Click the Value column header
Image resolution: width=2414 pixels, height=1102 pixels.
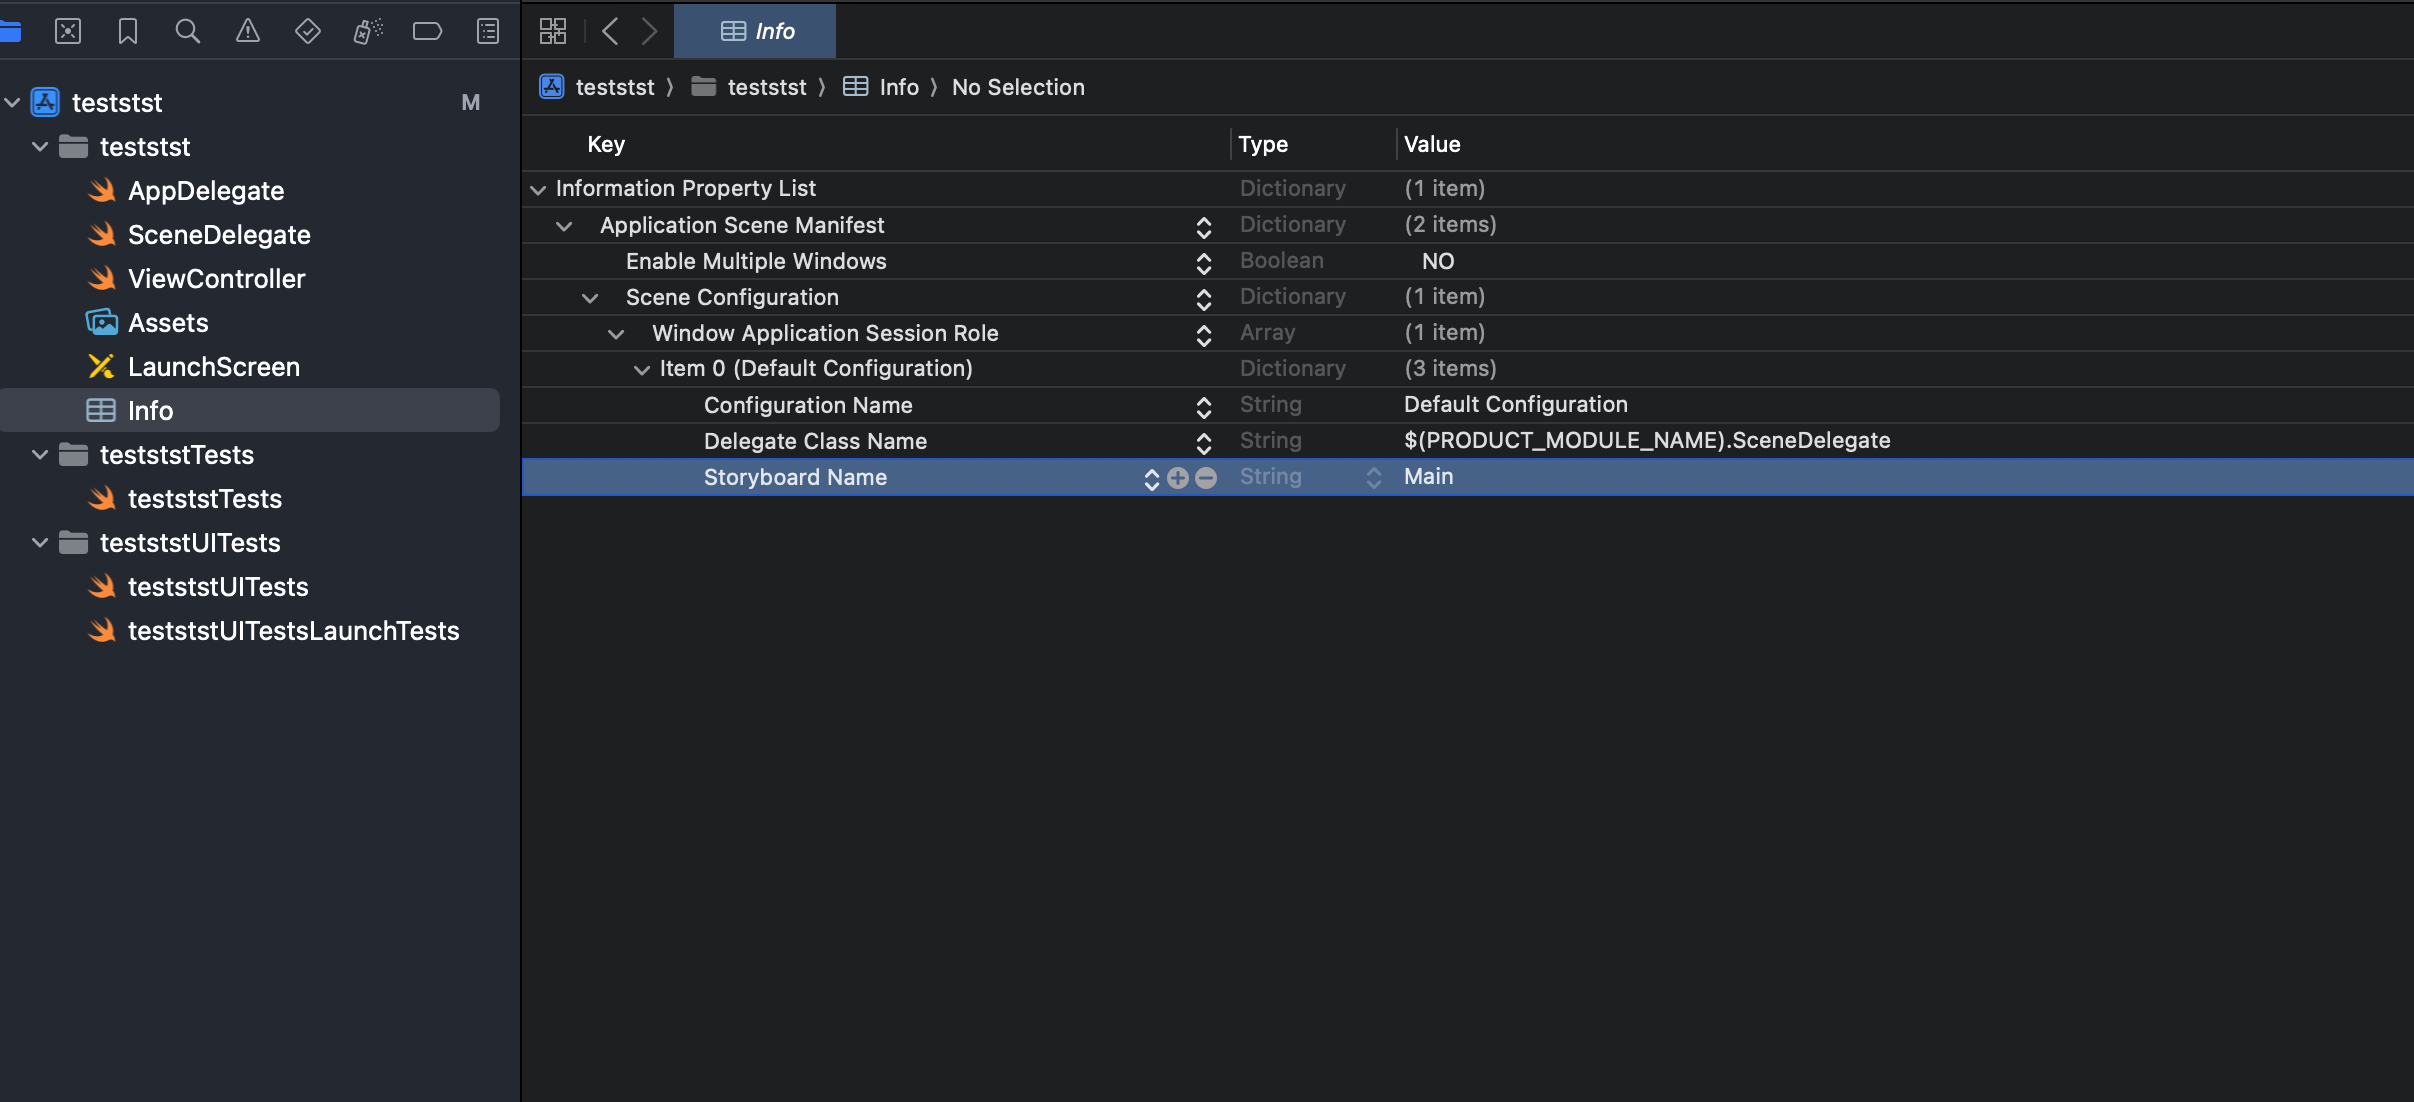1432,144
